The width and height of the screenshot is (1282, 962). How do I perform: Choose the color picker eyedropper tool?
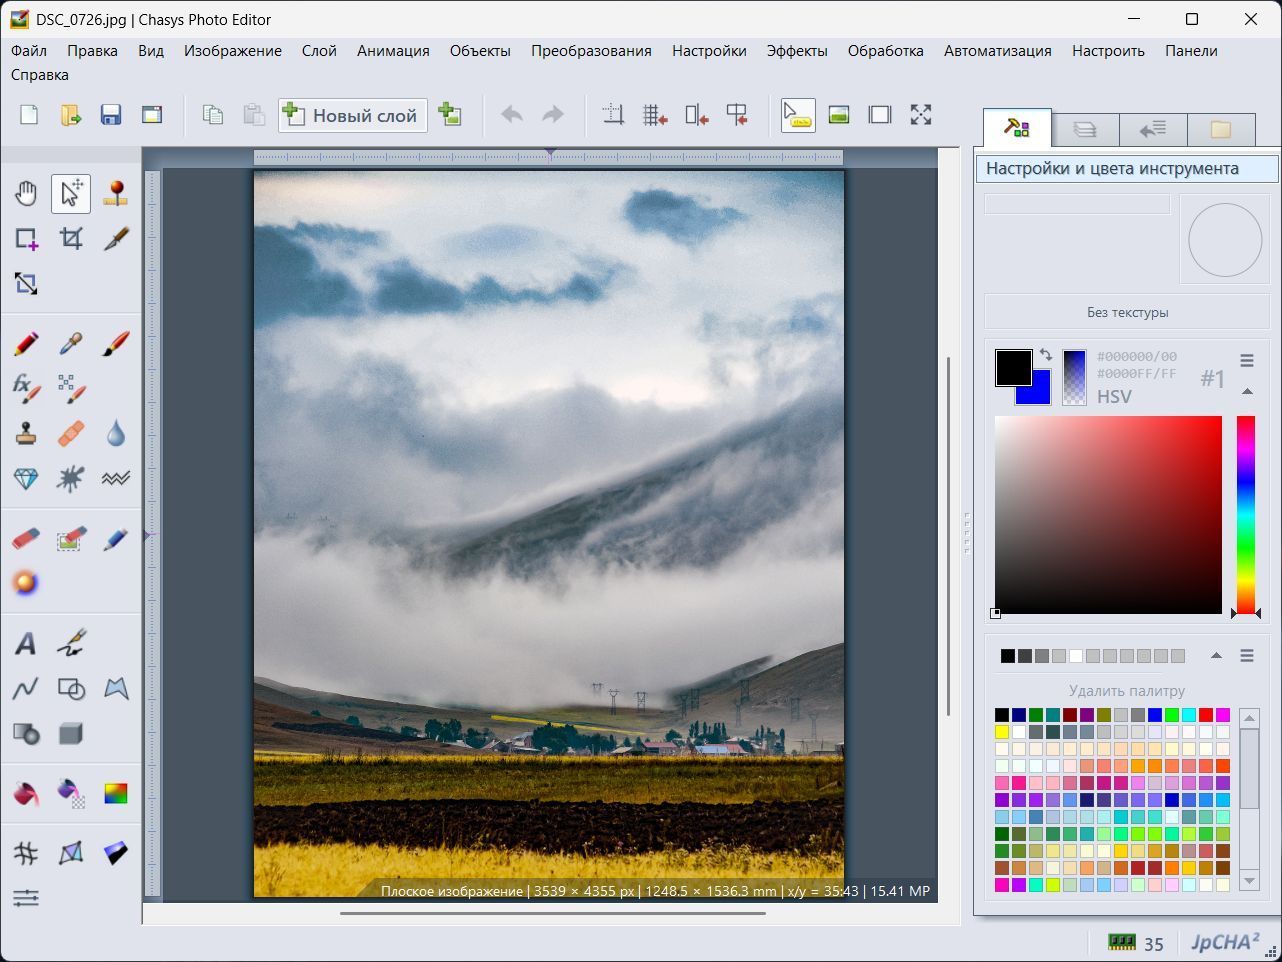coord(71,343)
